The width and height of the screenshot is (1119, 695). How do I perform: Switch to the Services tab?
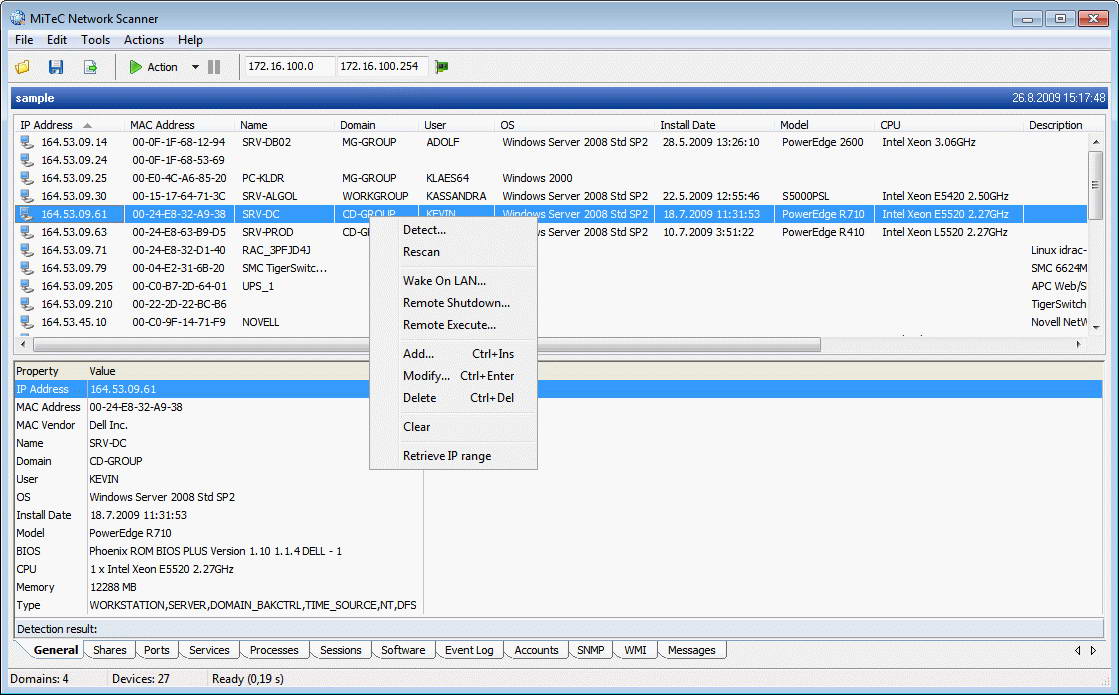tap(209, 650)
